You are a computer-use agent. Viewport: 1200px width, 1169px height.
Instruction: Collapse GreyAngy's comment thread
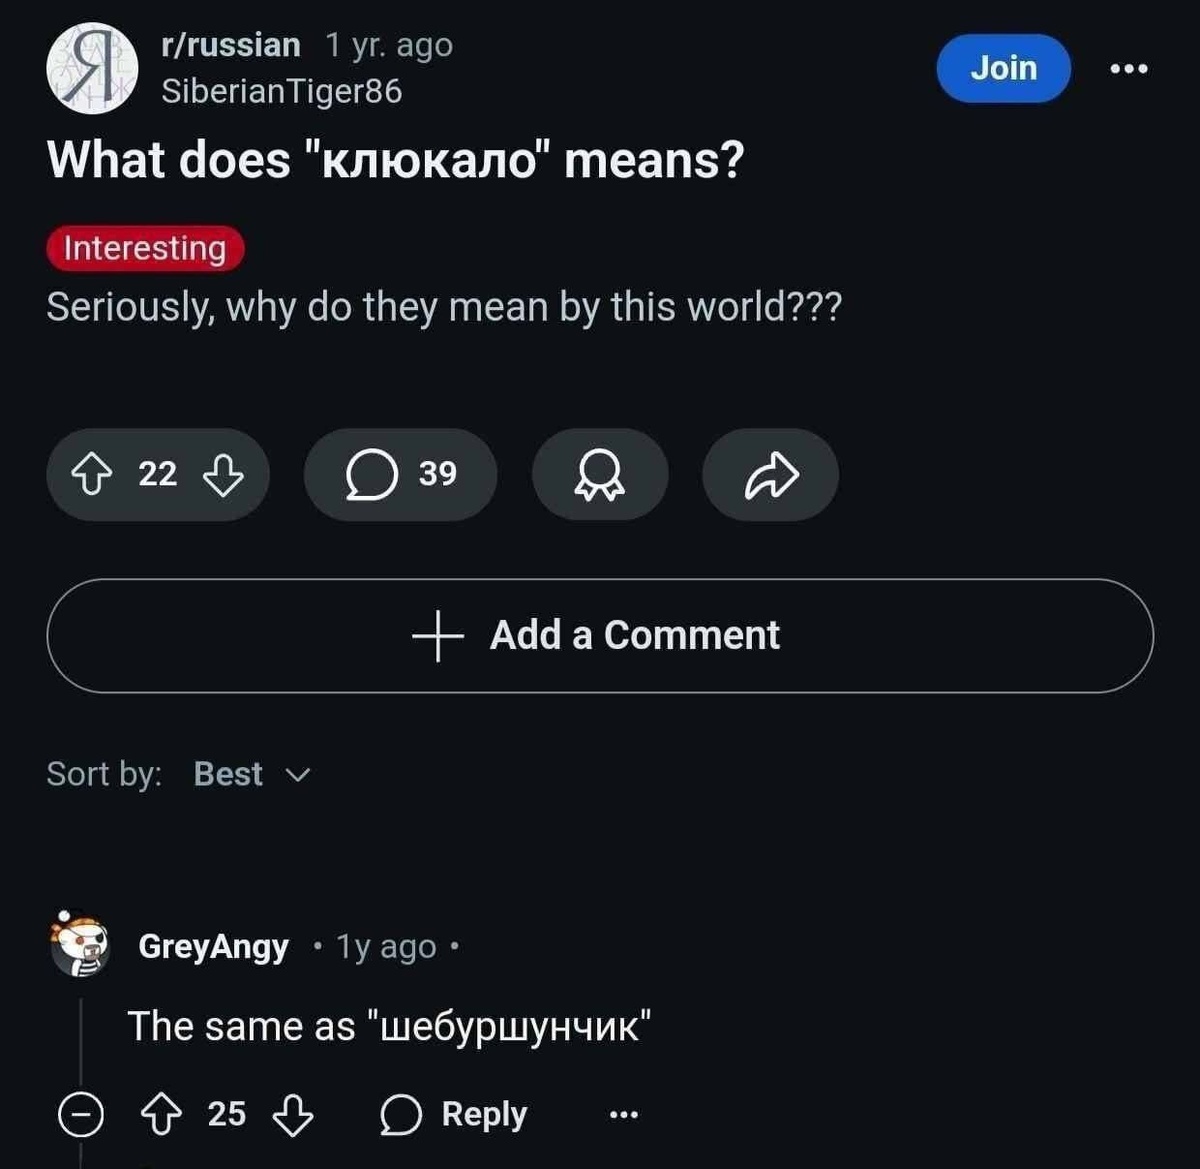81,1113
